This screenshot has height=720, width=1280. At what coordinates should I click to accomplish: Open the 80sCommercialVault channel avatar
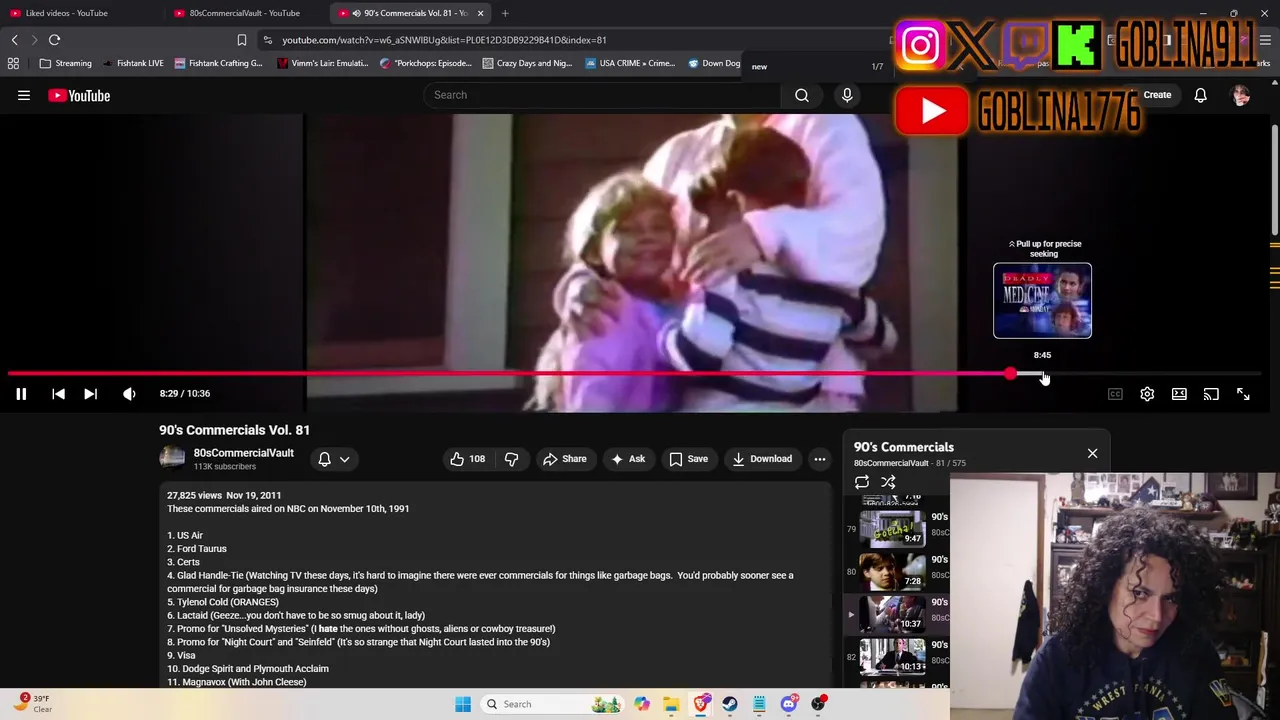click(172, 459)
